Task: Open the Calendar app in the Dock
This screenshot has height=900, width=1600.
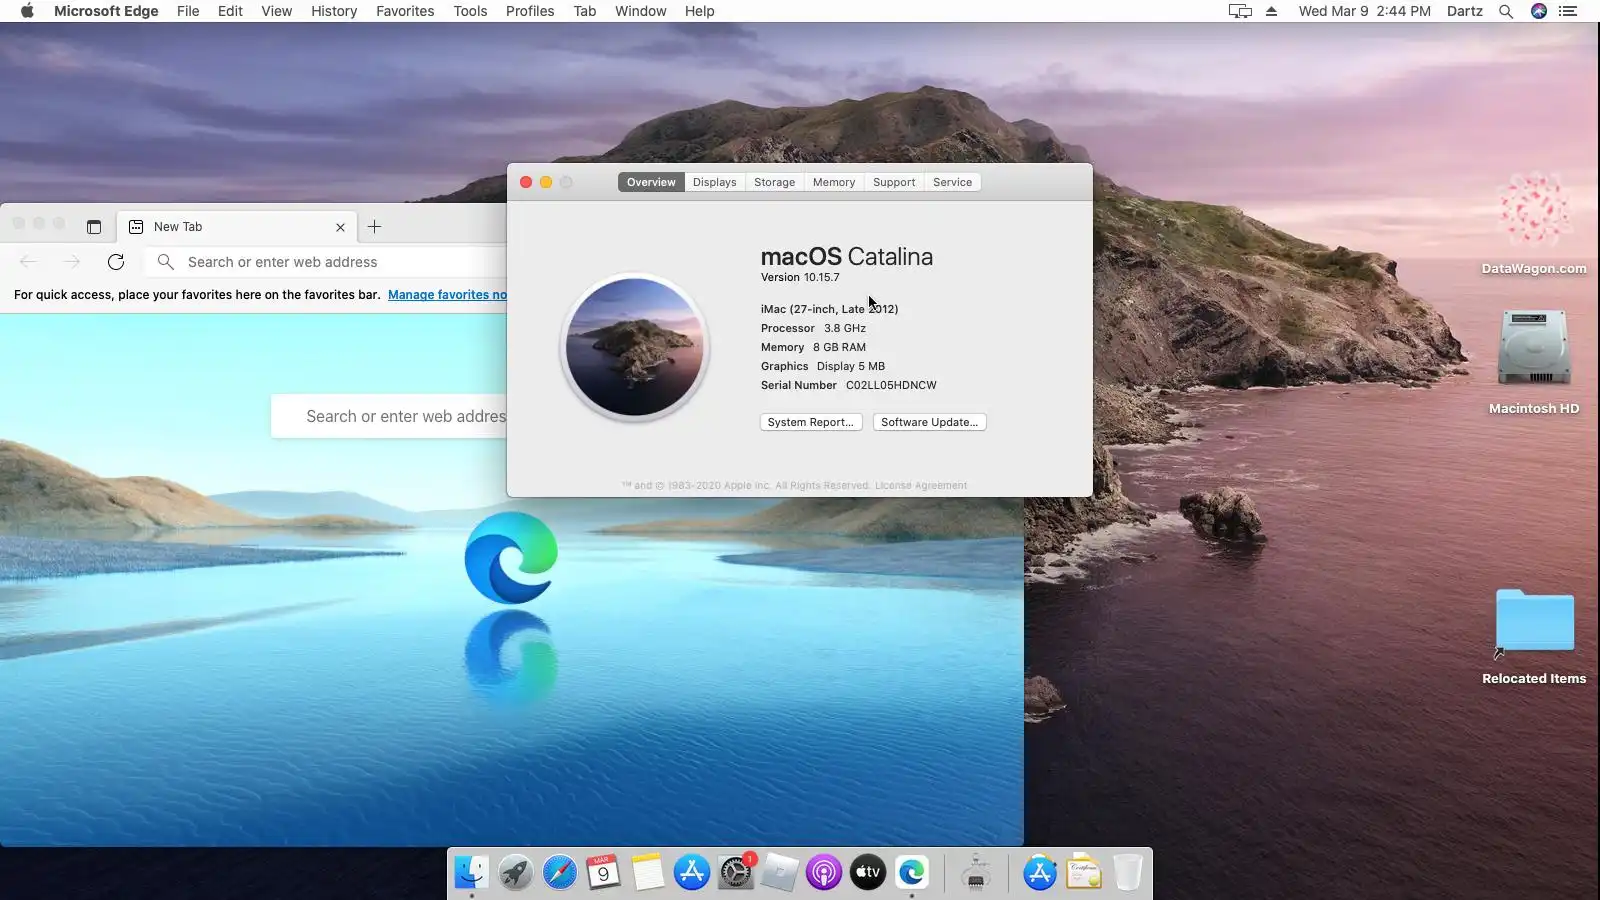Action: pyautogui.click(x=604, y=873)
